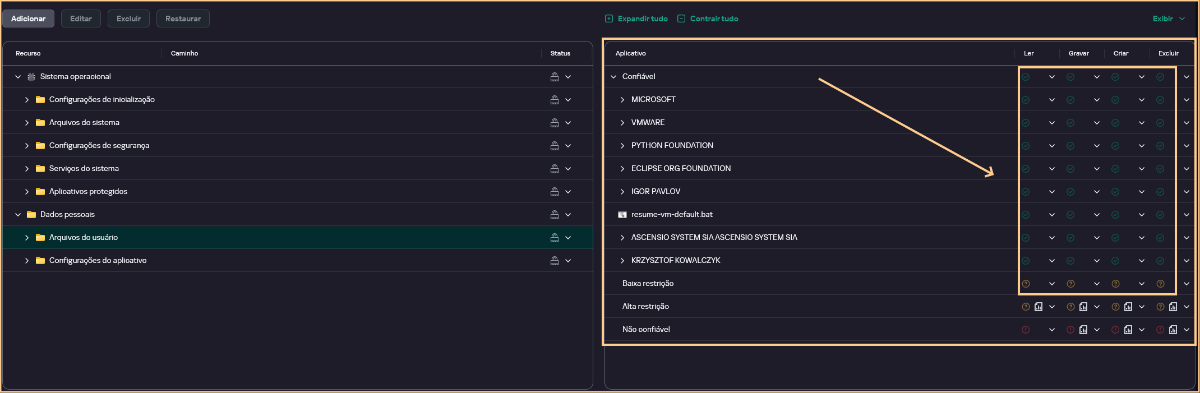Click Ler prompt icon for Baixa restrição
1200x393 pixels.
click(x=1025, y=284)
